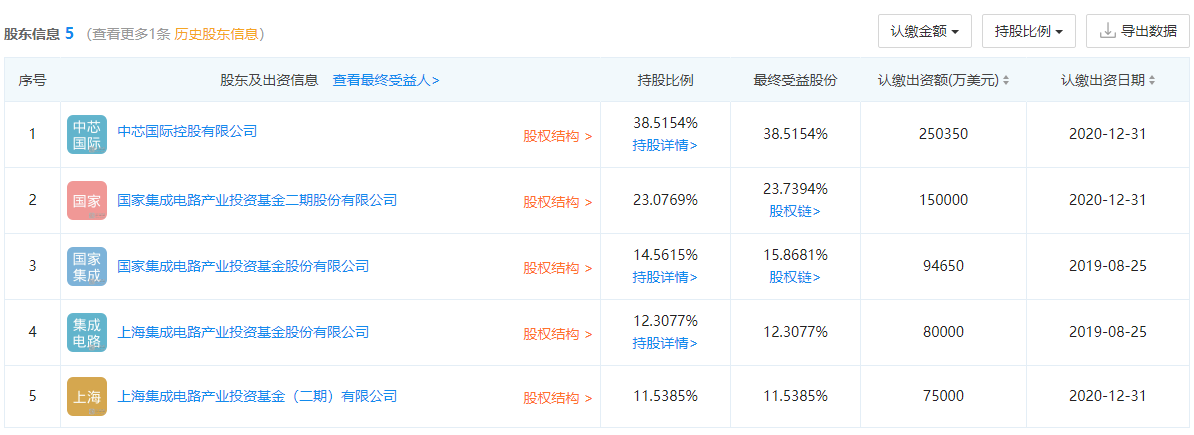
Task: Sort by 认缴出资日期 column arrows
Action: (1153, 80)
